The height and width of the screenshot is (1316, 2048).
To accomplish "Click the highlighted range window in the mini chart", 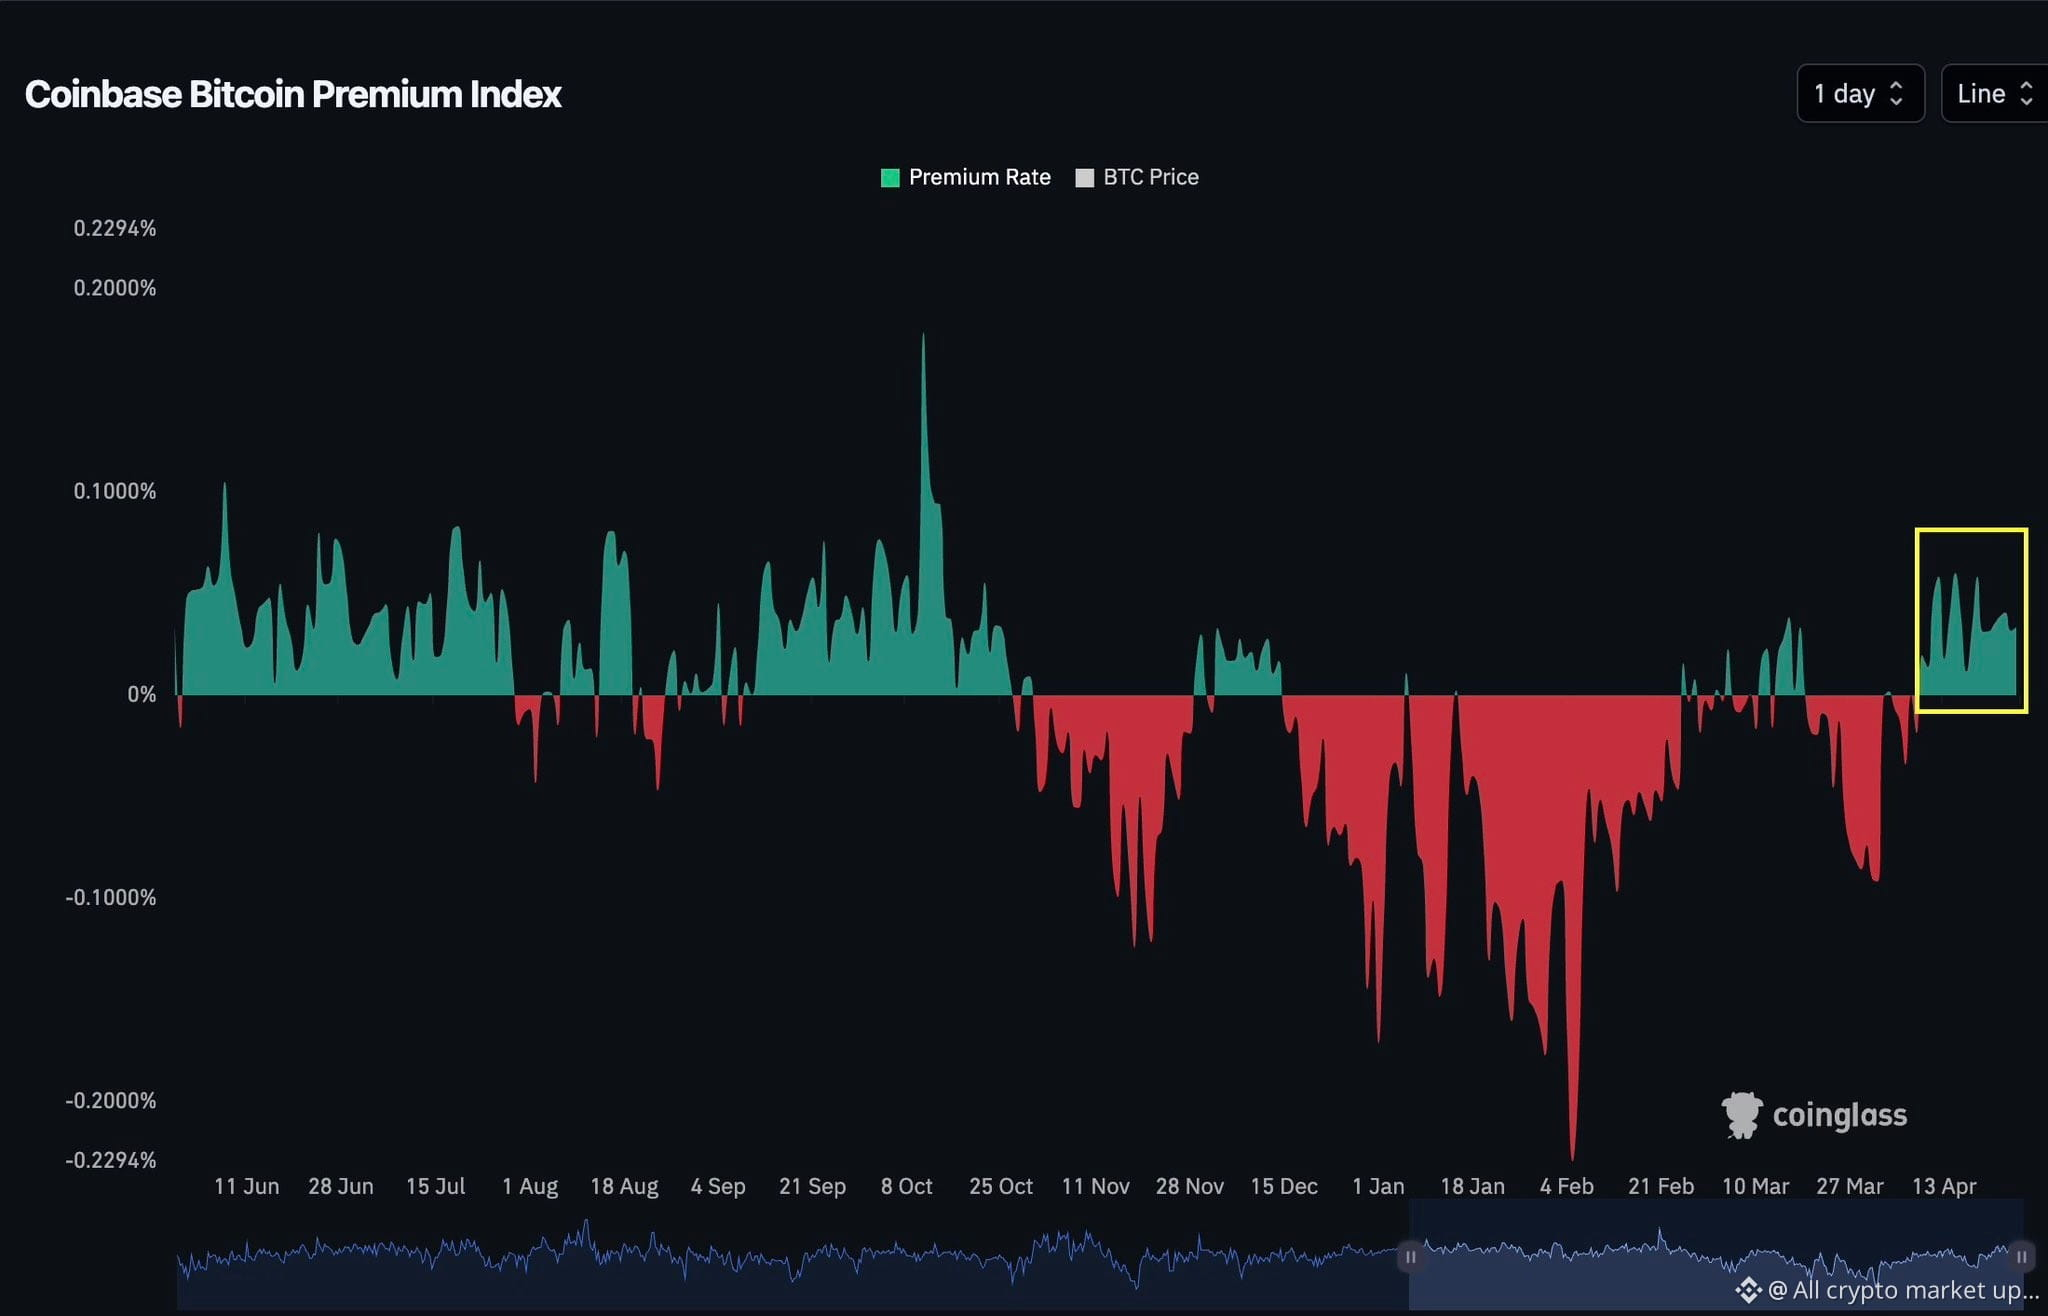I will [1715, 1255].
